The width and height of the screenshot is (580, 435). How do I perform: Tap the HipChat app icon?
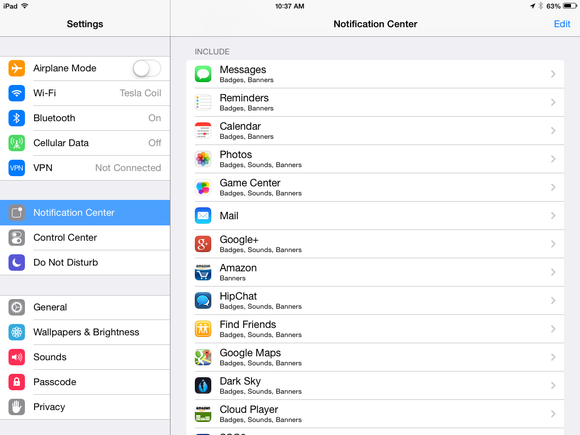(x=203, y=300)
